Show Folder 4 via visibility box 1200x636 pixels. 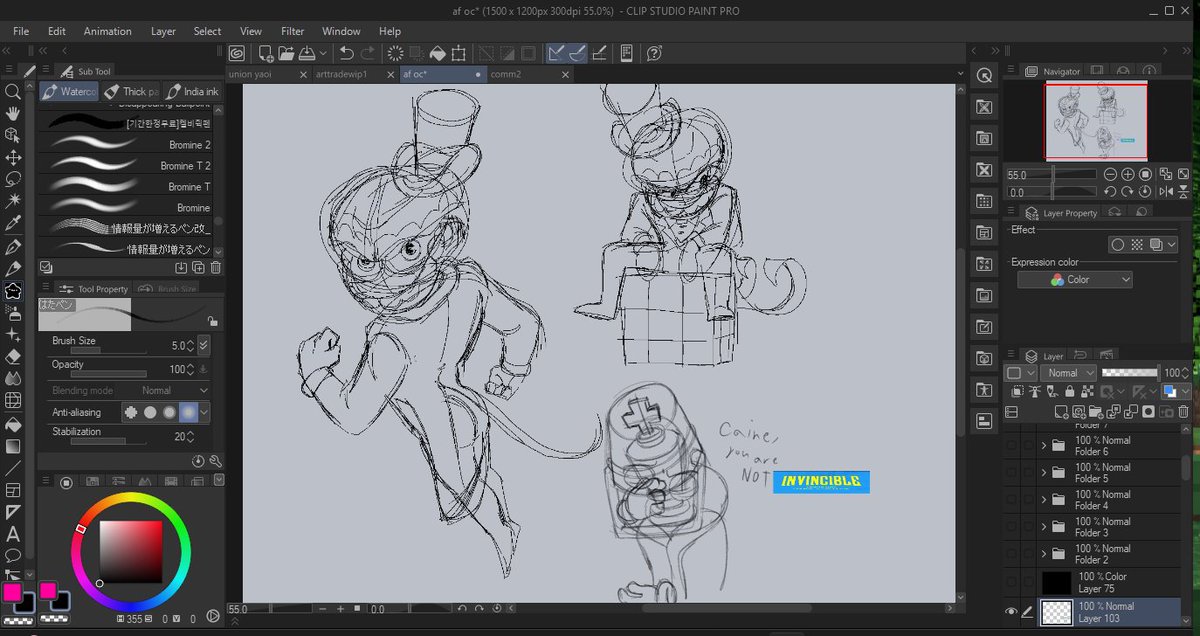pos(1011,499)
